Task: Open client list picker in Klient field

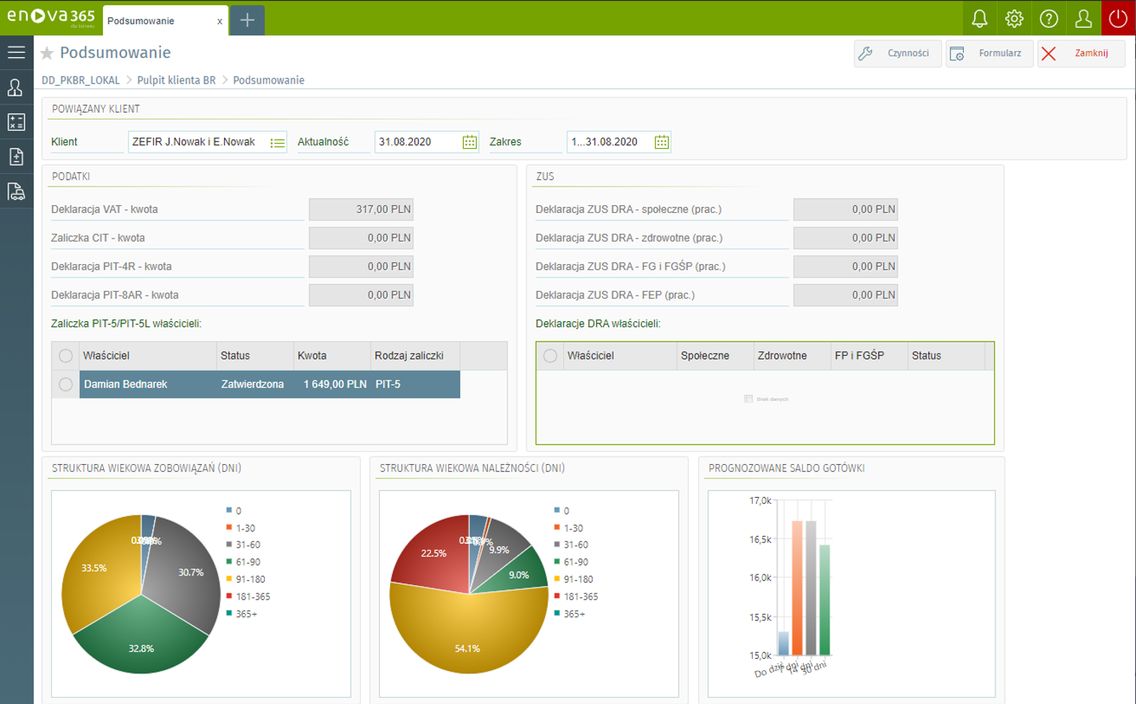Action: click(277, 143)
